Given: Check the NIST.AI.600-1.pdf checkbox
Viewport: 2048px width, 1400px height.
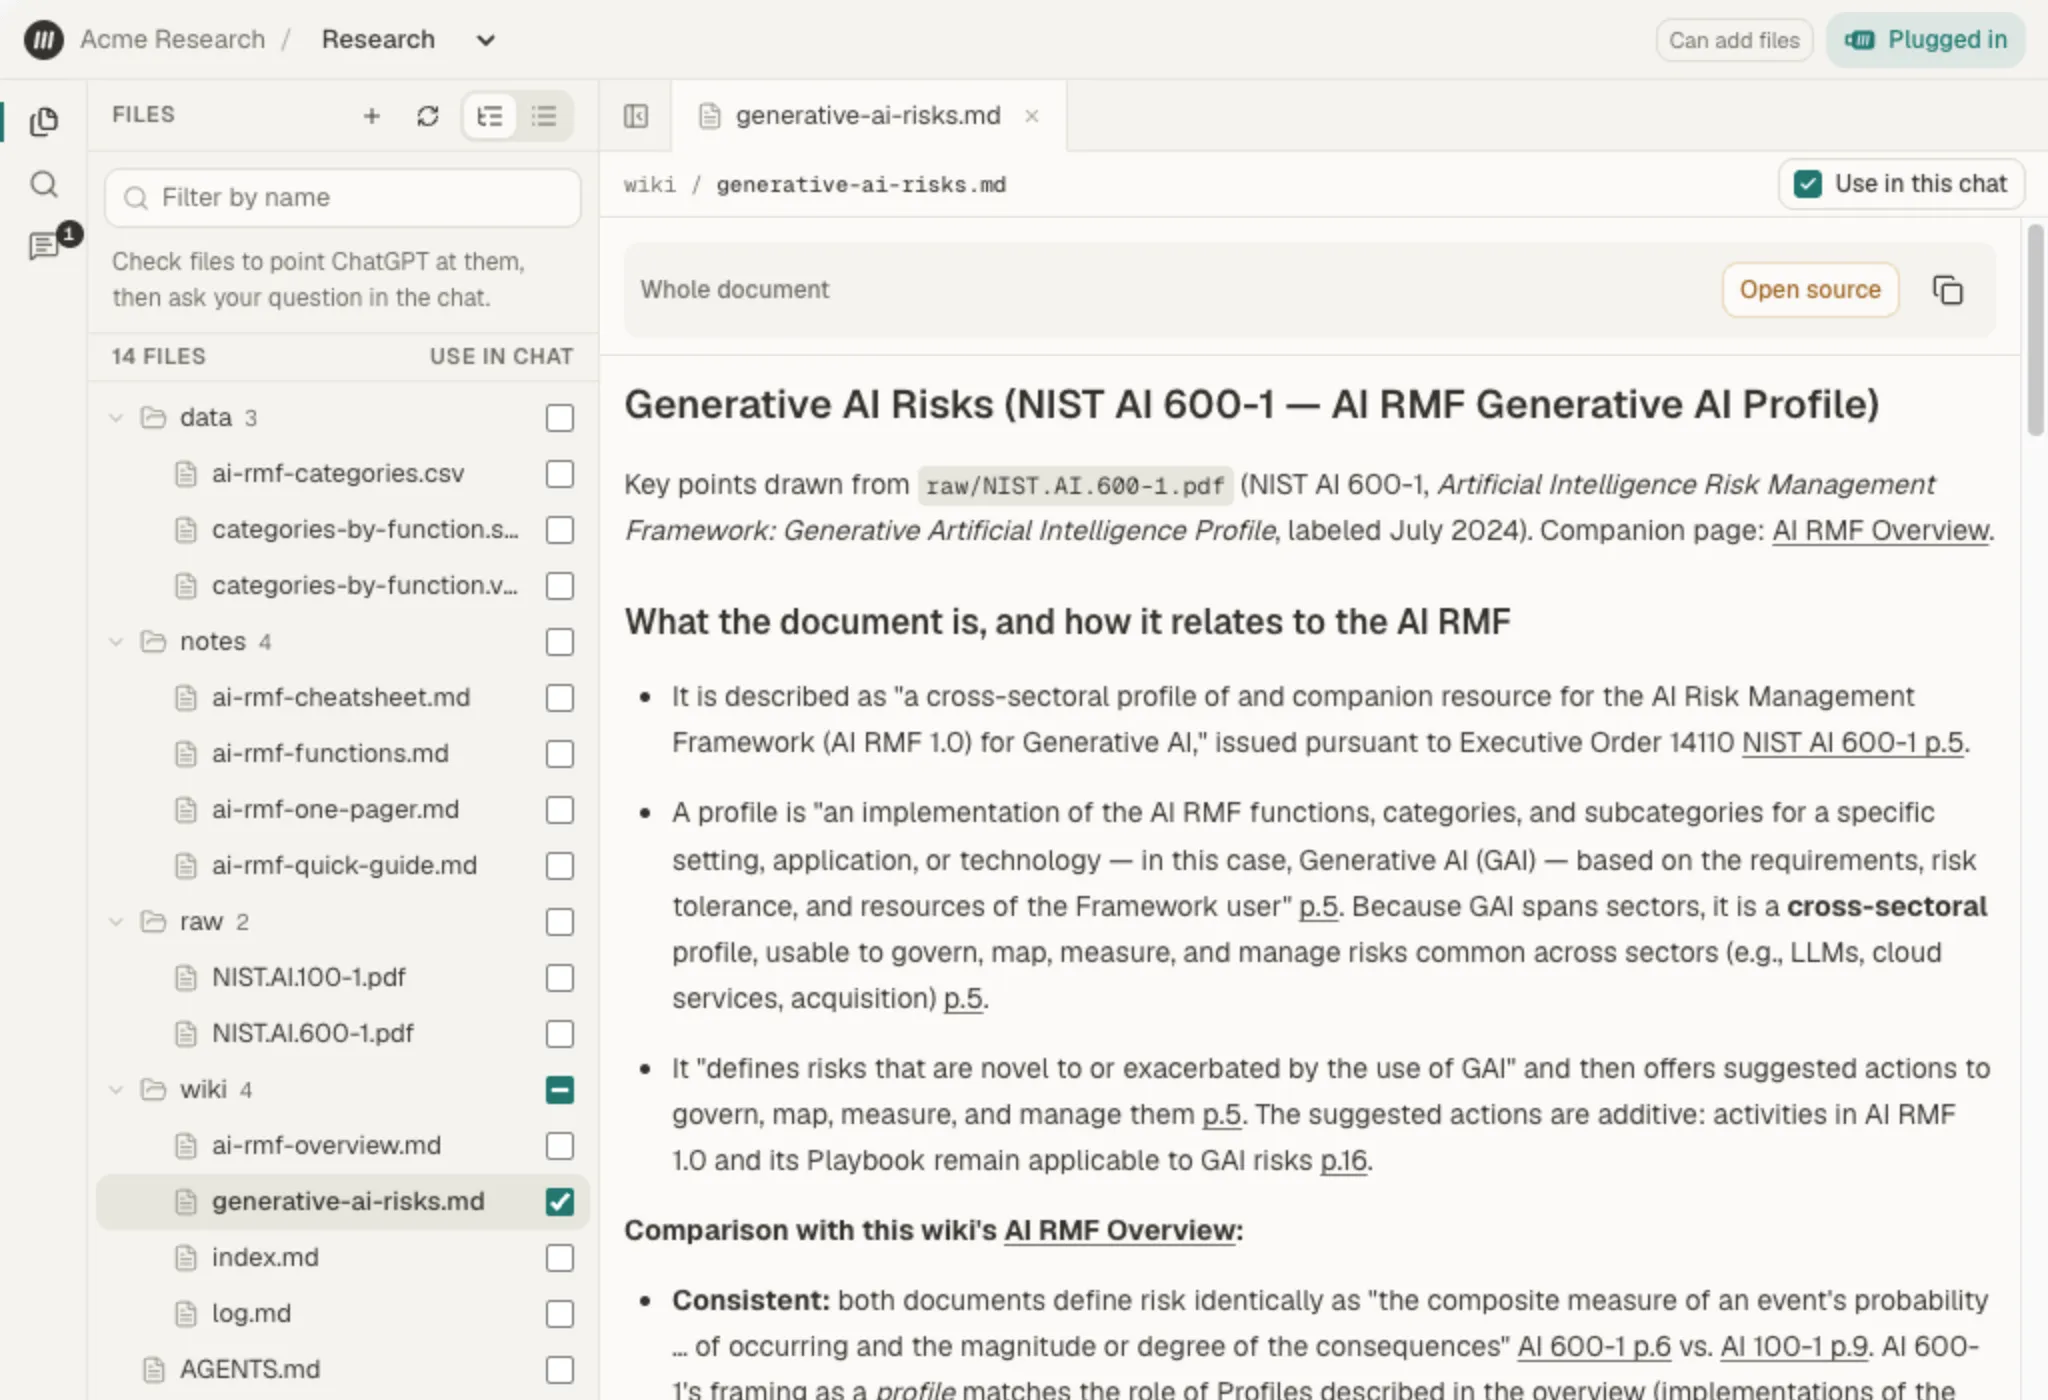Looking at the screenshot, I should 560,1033.
